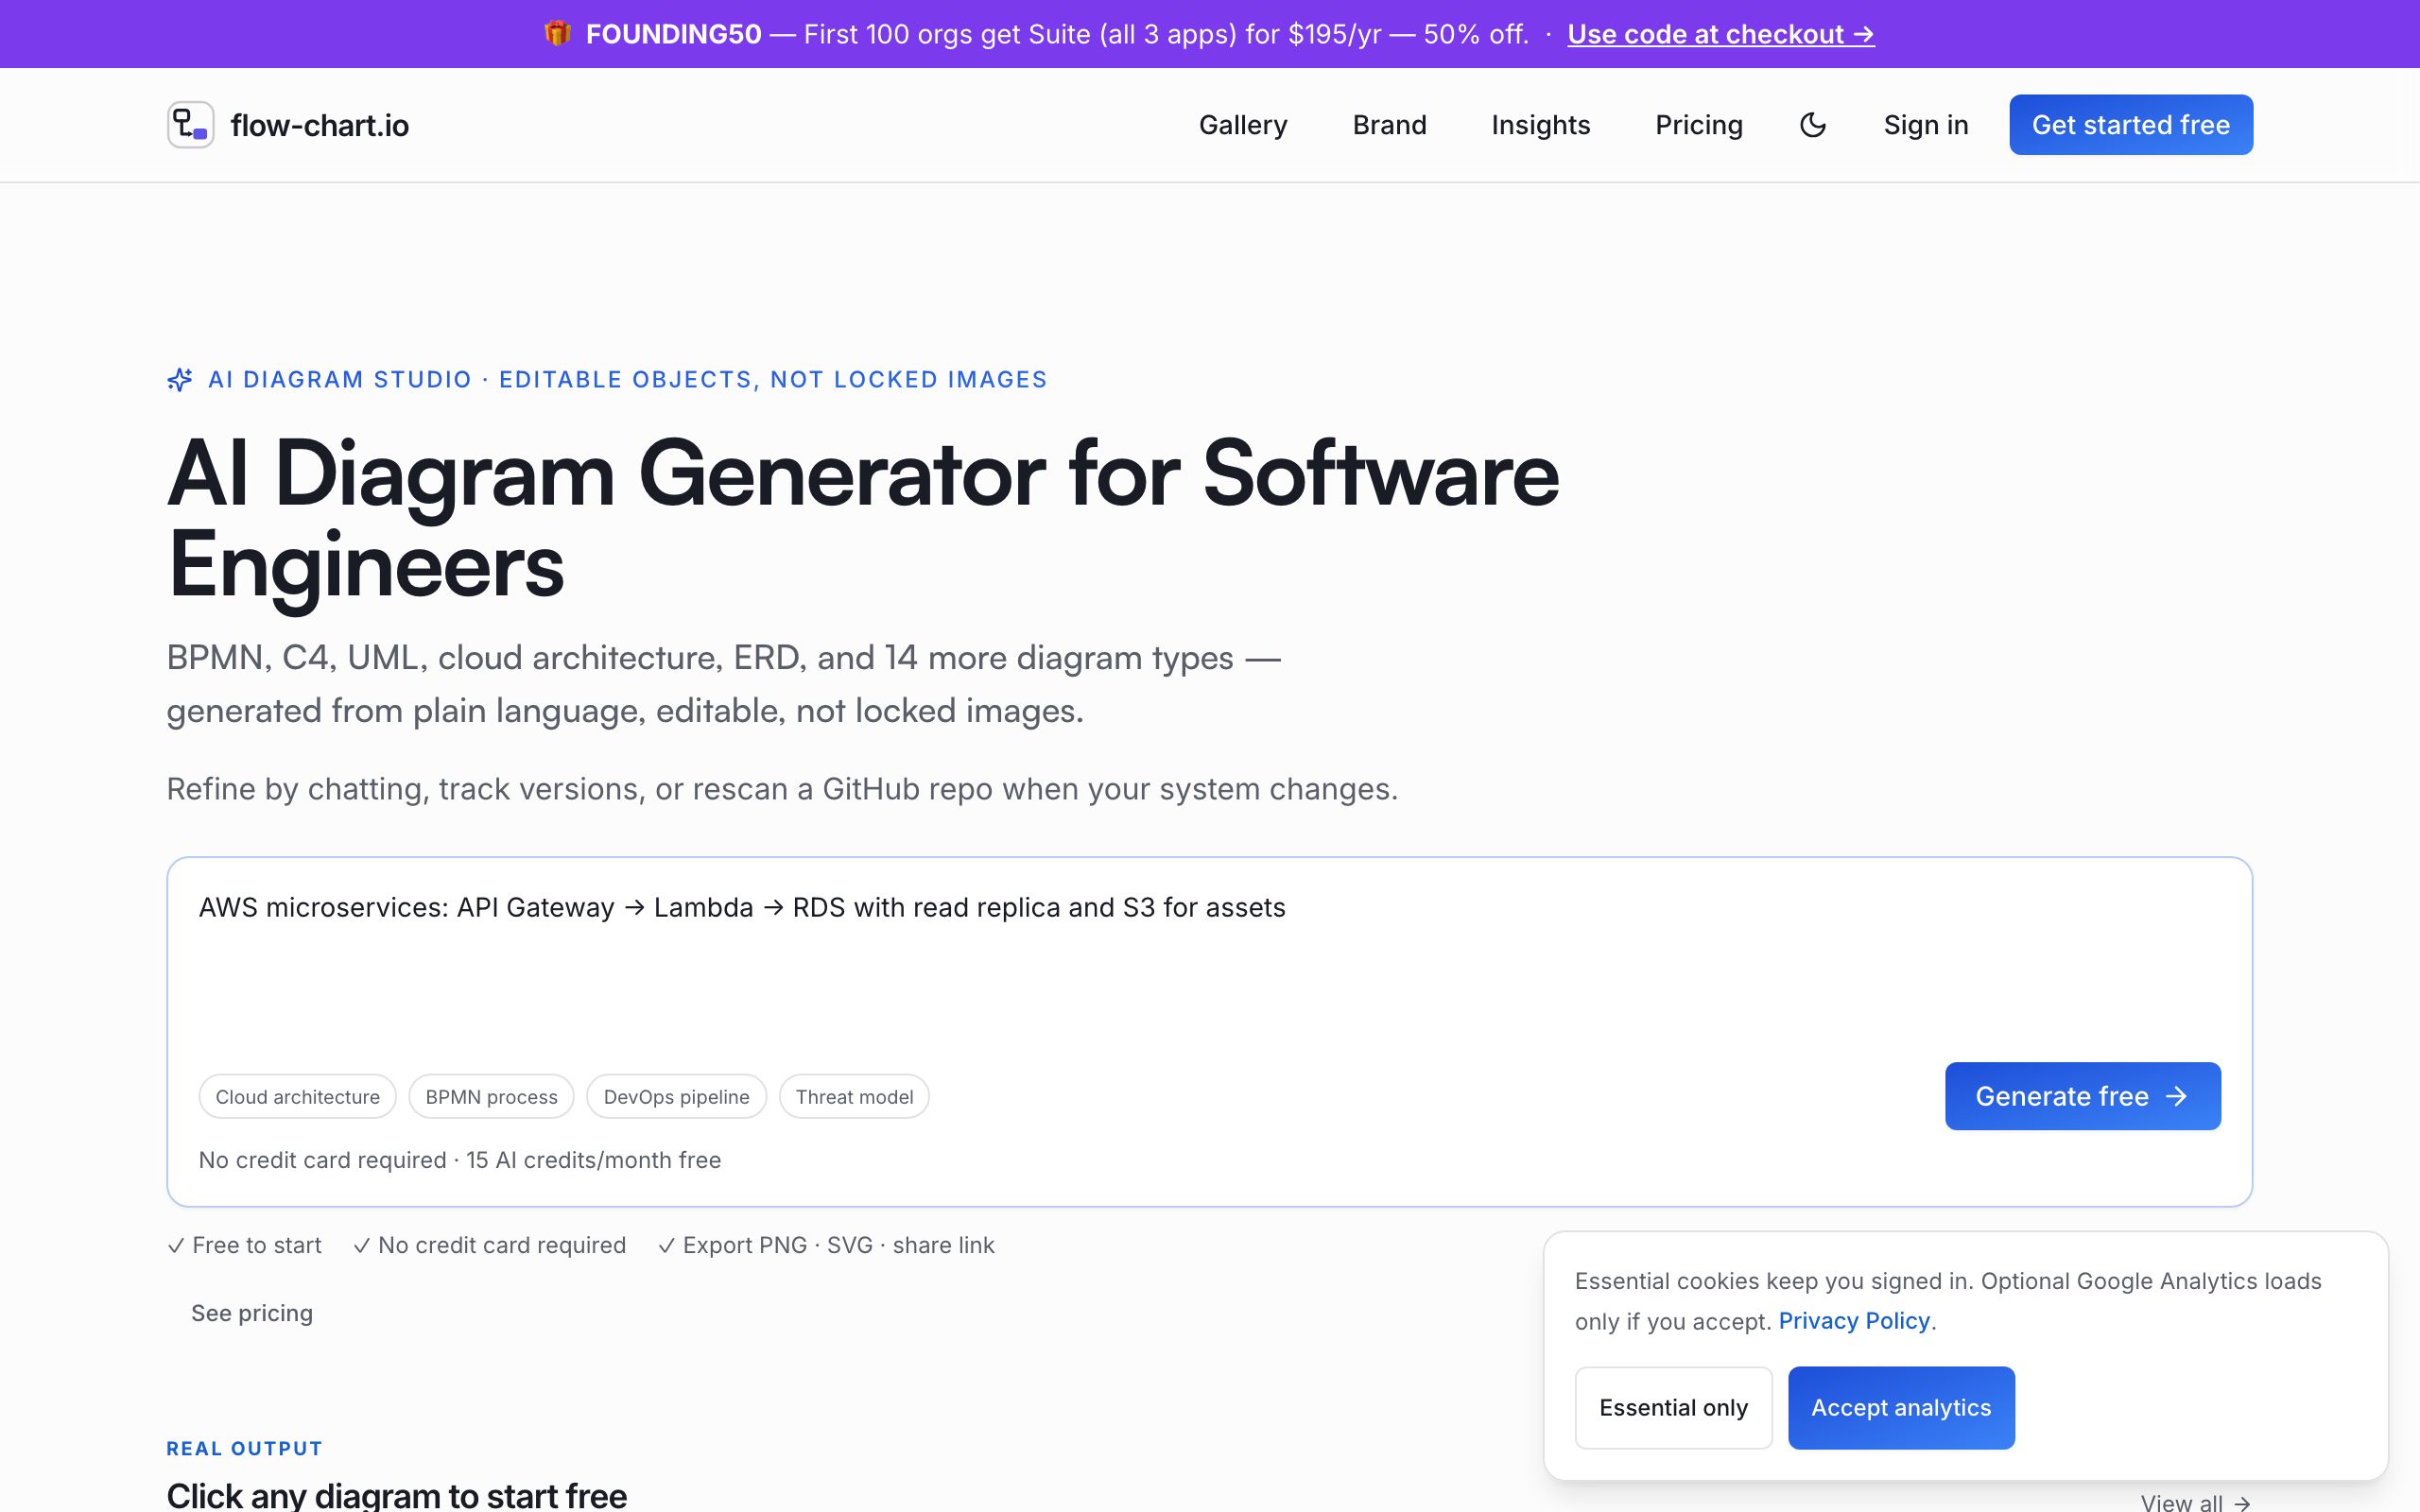Click 'Export PNG · SVG · share link' text
Viewport: 2420px width, 1512px height.
(x=826, y=1245)
